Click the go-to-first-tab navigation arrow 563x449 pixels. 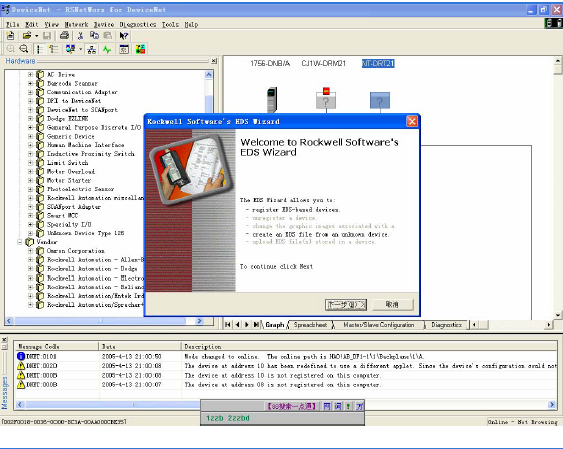coord(228,325)
